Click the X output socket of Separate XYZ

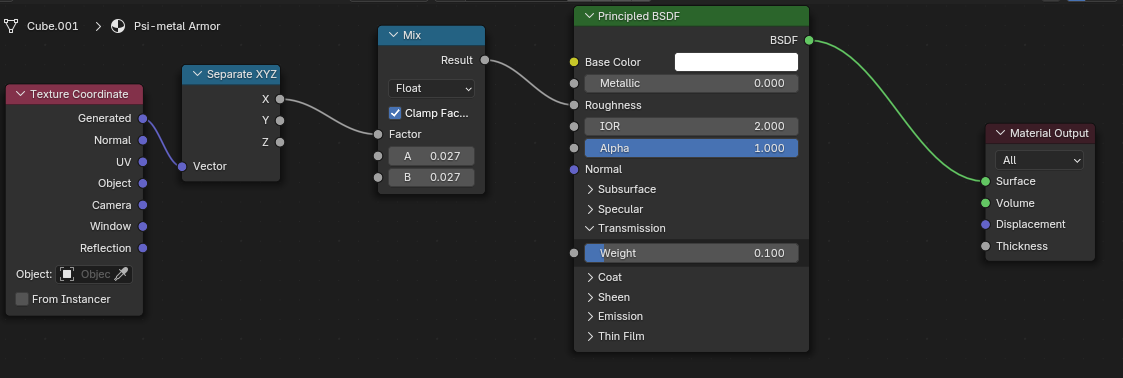click(280, 100)
